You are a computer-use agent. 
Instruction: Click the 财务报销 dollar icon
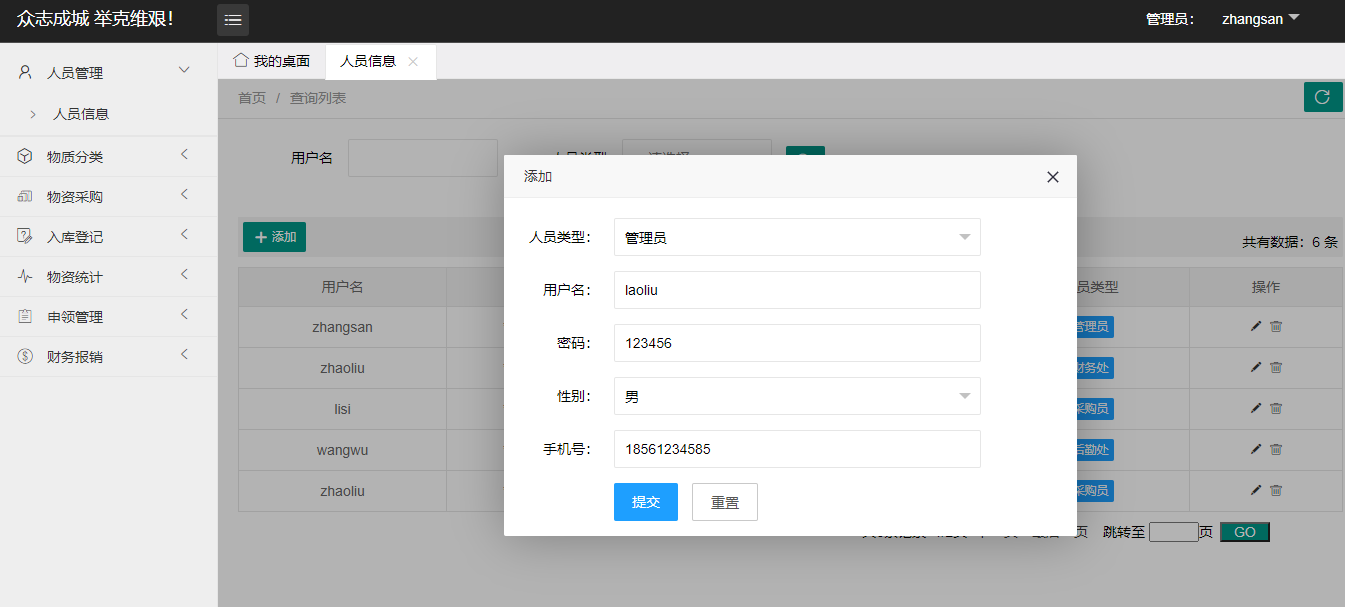[x=26, y=356]
